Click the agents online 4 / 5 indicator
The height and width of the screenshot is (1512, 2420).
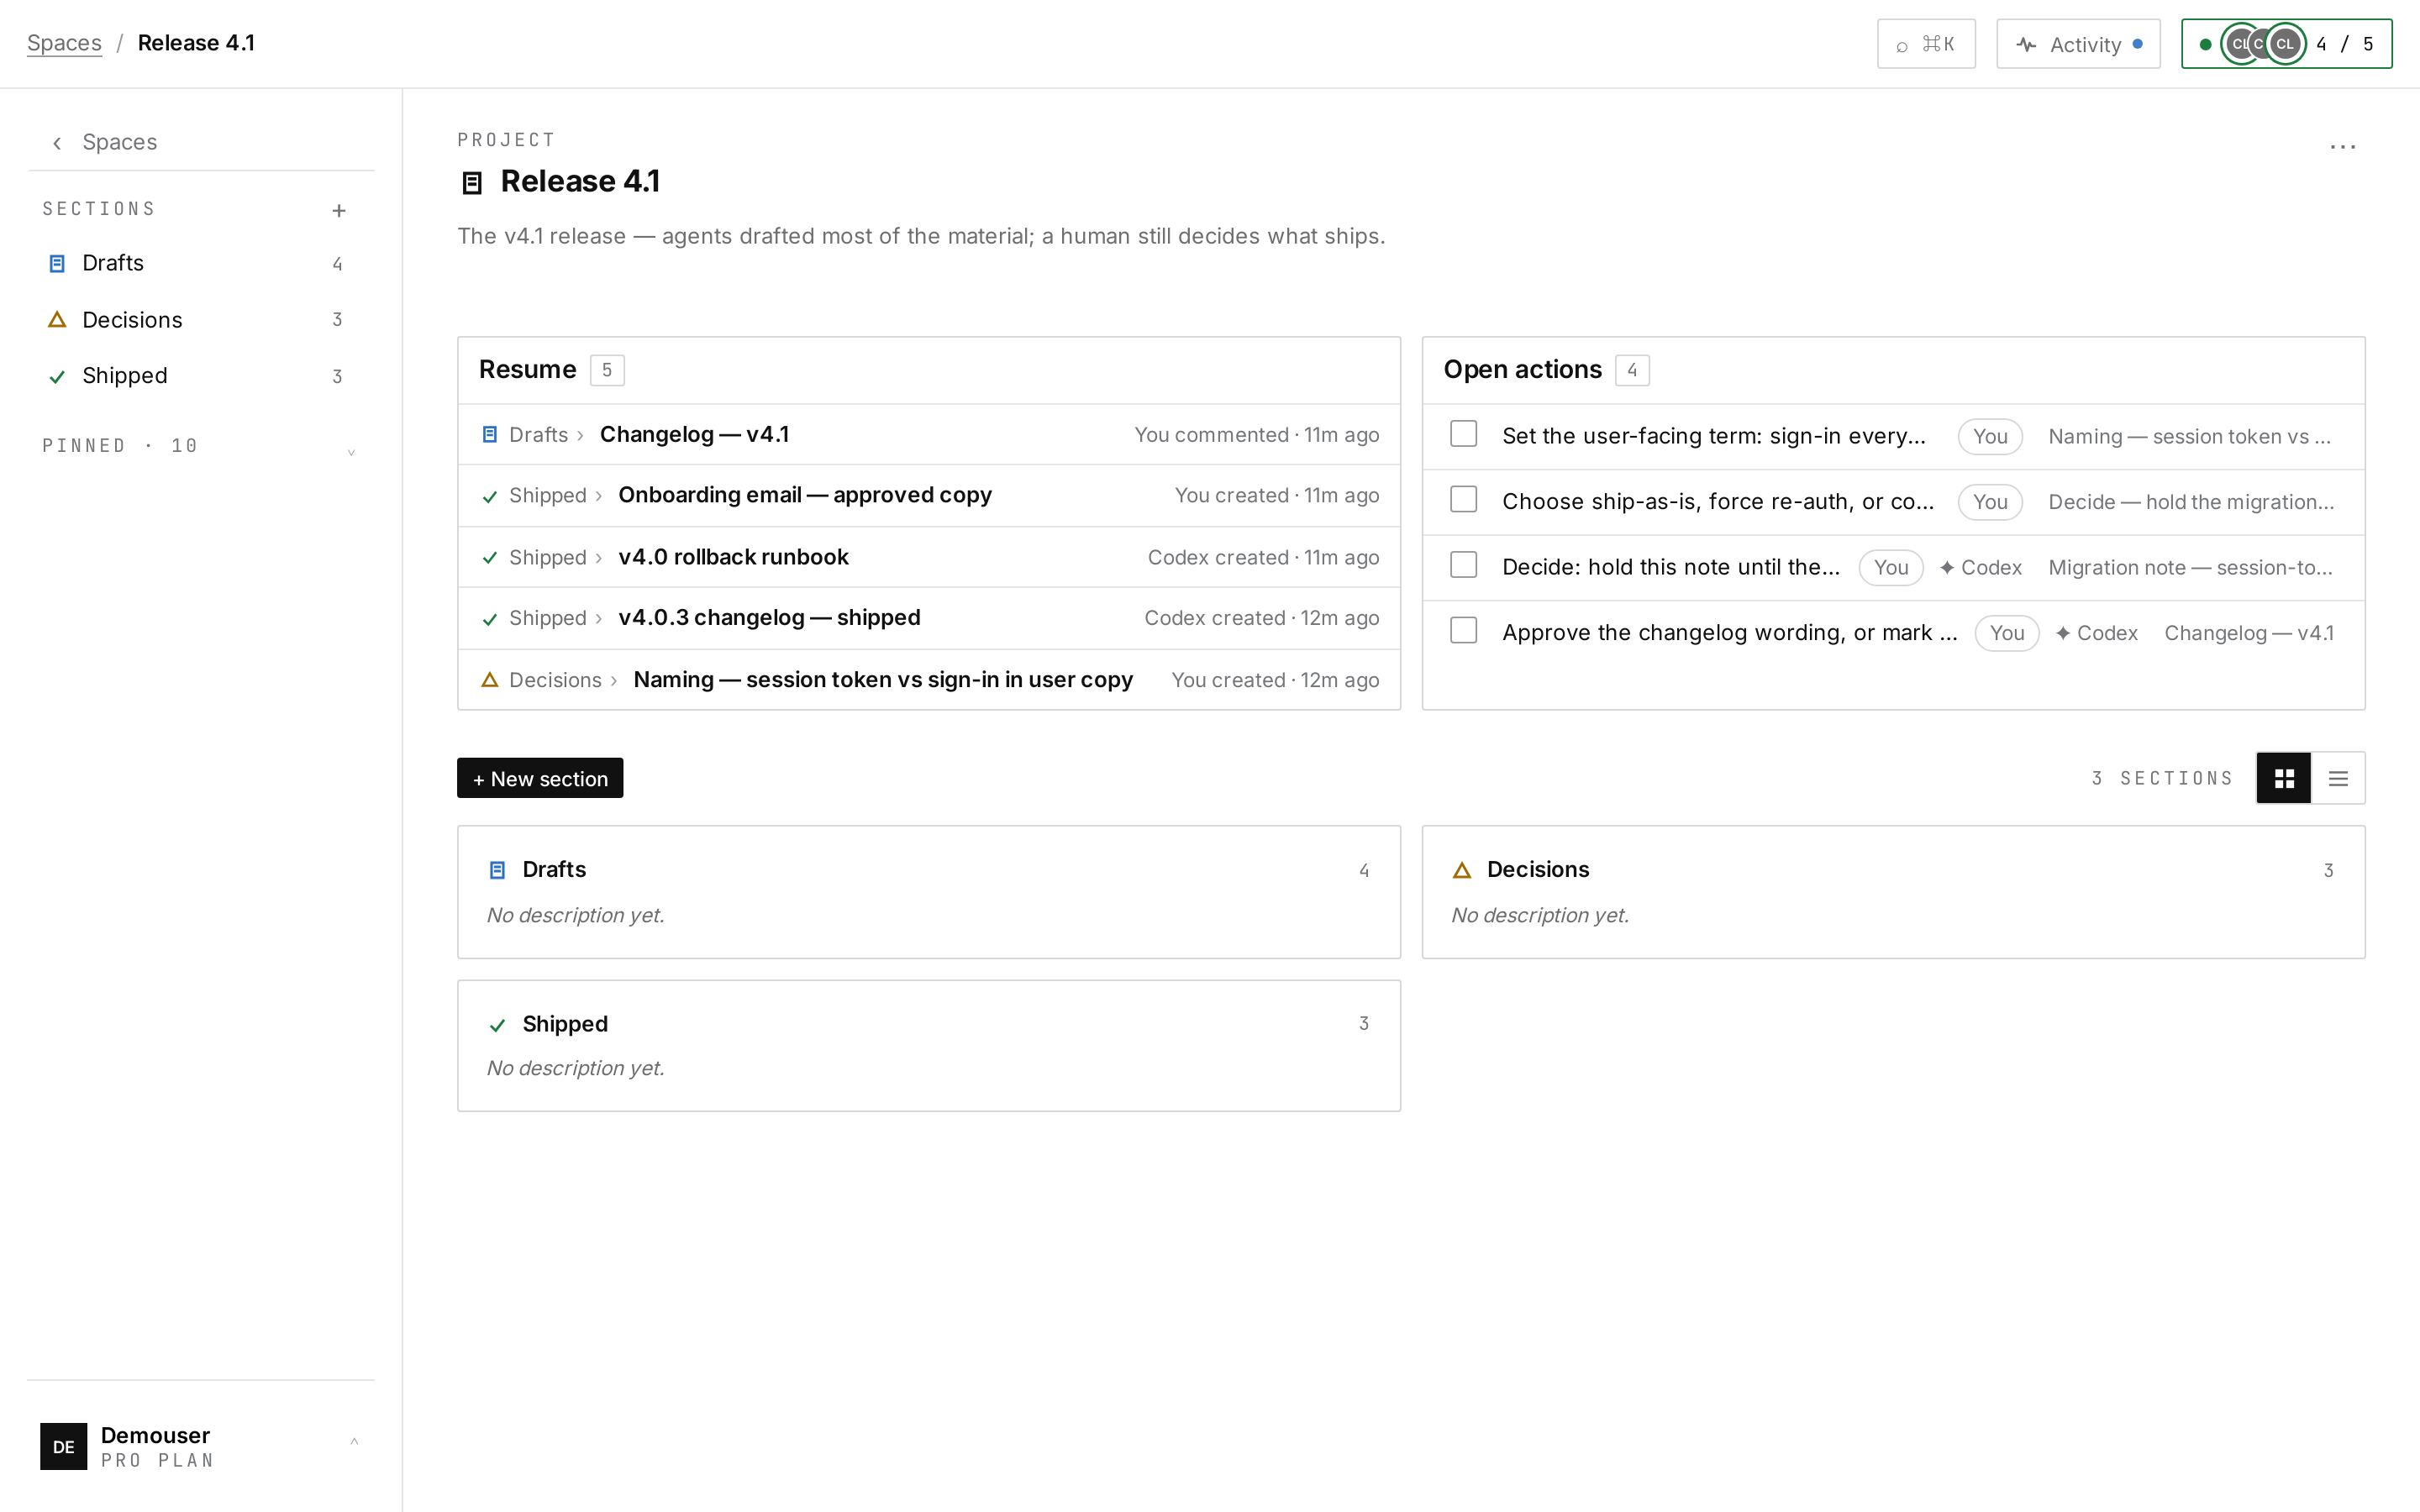coord(2286,44)
